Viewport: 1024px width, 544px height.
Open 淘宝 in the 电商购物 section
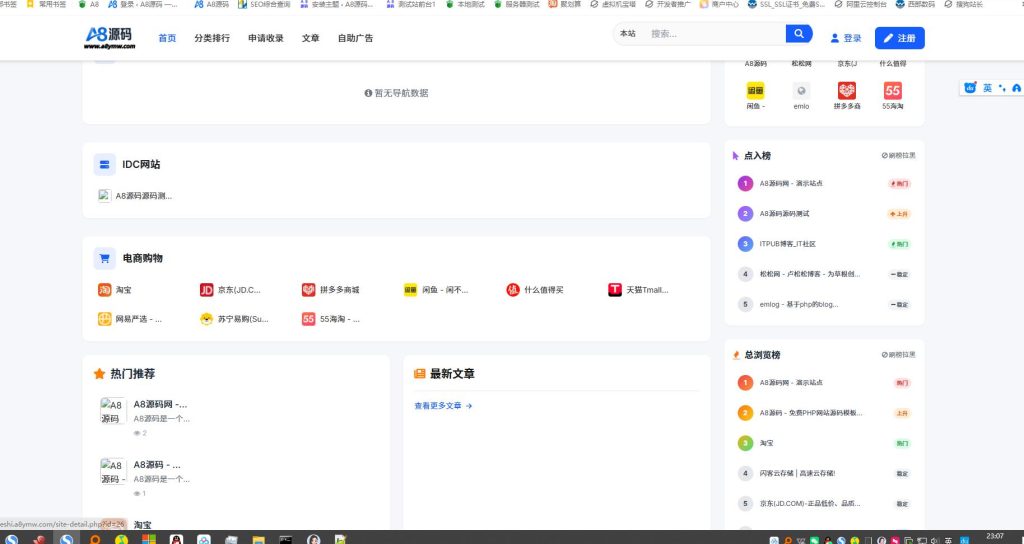(114, 289)
